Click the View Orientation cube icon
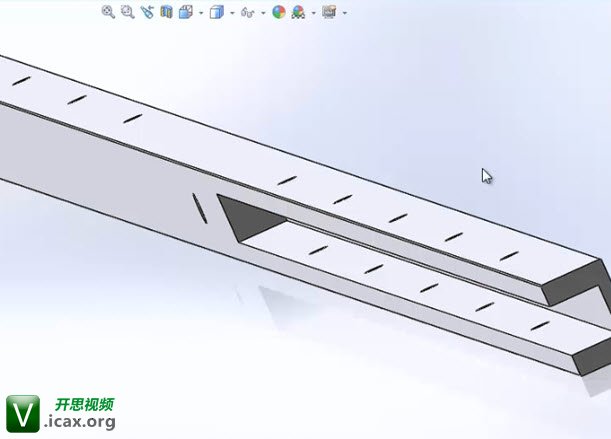This screenshot has height=439, width=611. click(x=186, y=12)
